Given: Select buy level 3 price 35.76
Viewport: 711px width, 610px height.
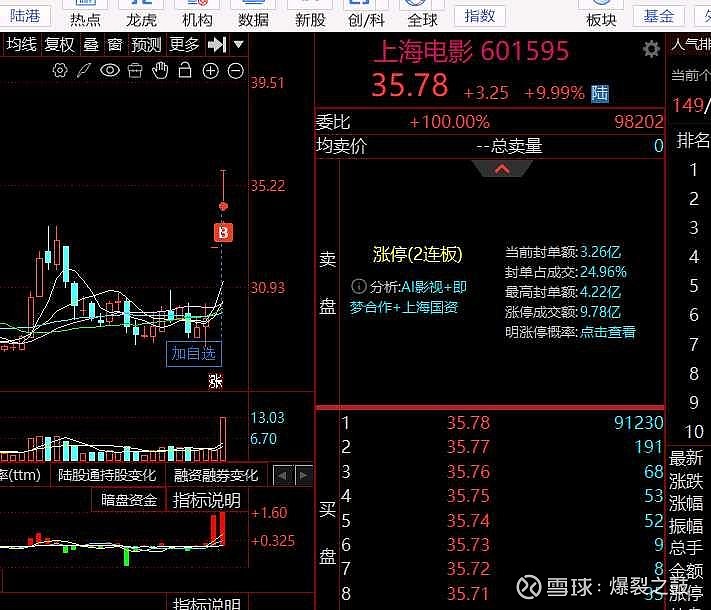Looking at the screenshot, I should 468,472.
